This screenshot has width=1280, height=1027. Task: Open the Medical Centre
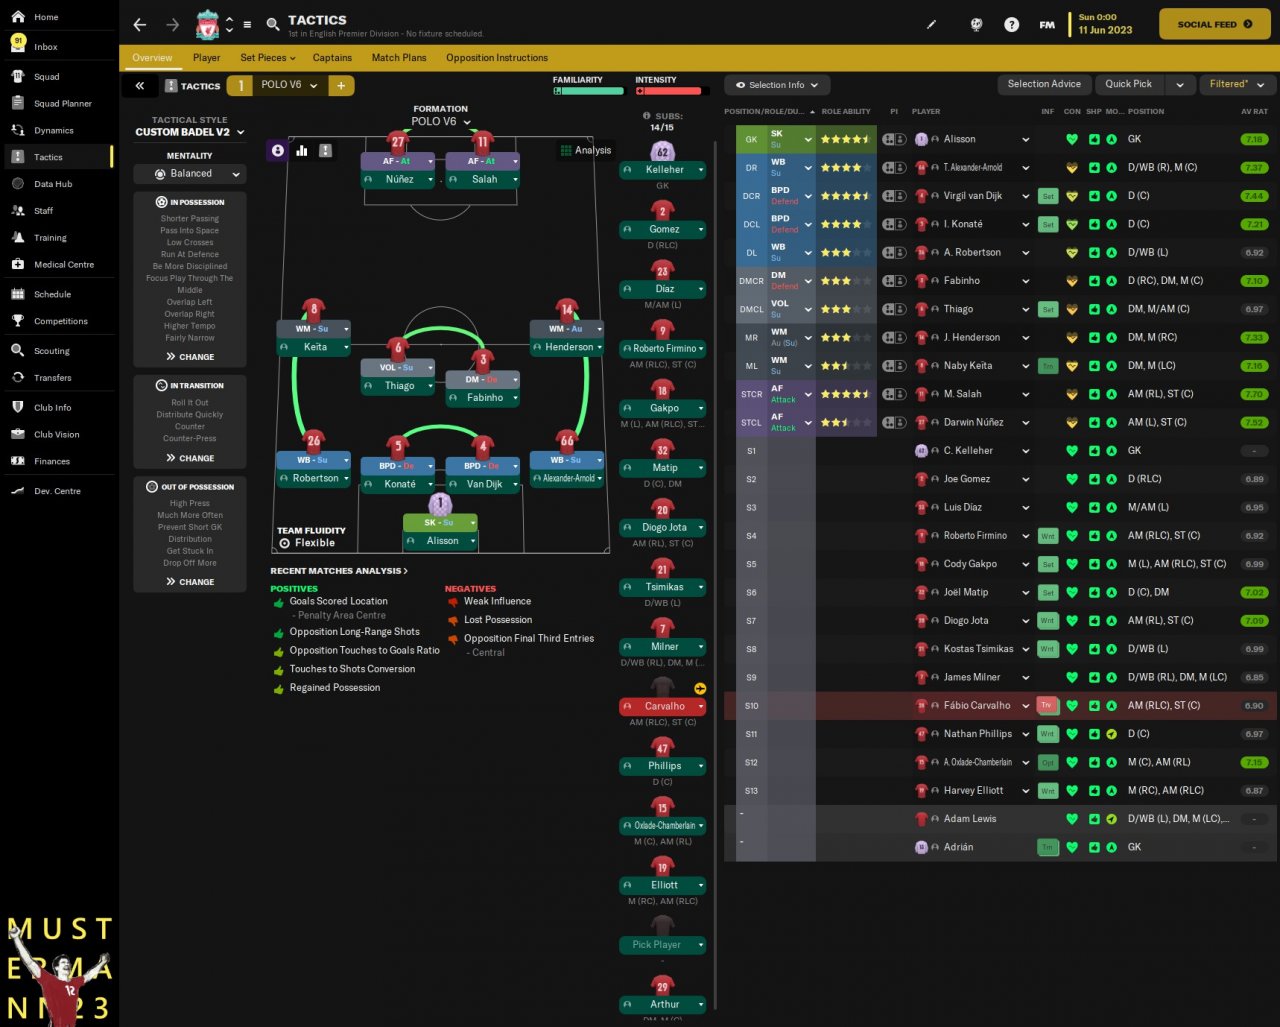[x=63, y=265]
